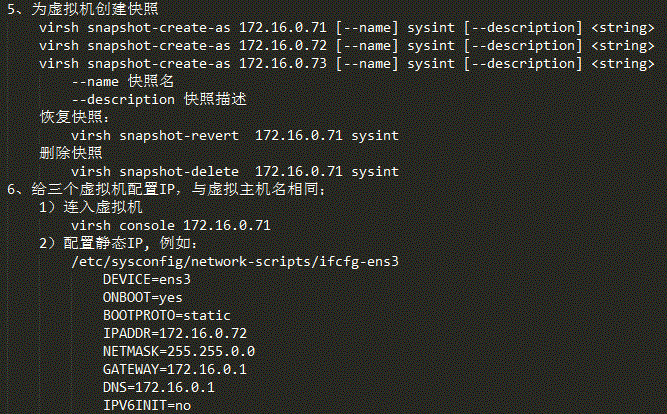Click the heading '6、给三个虚拟机配置IP'
This screenshot has width=667, height=414.
167,189
